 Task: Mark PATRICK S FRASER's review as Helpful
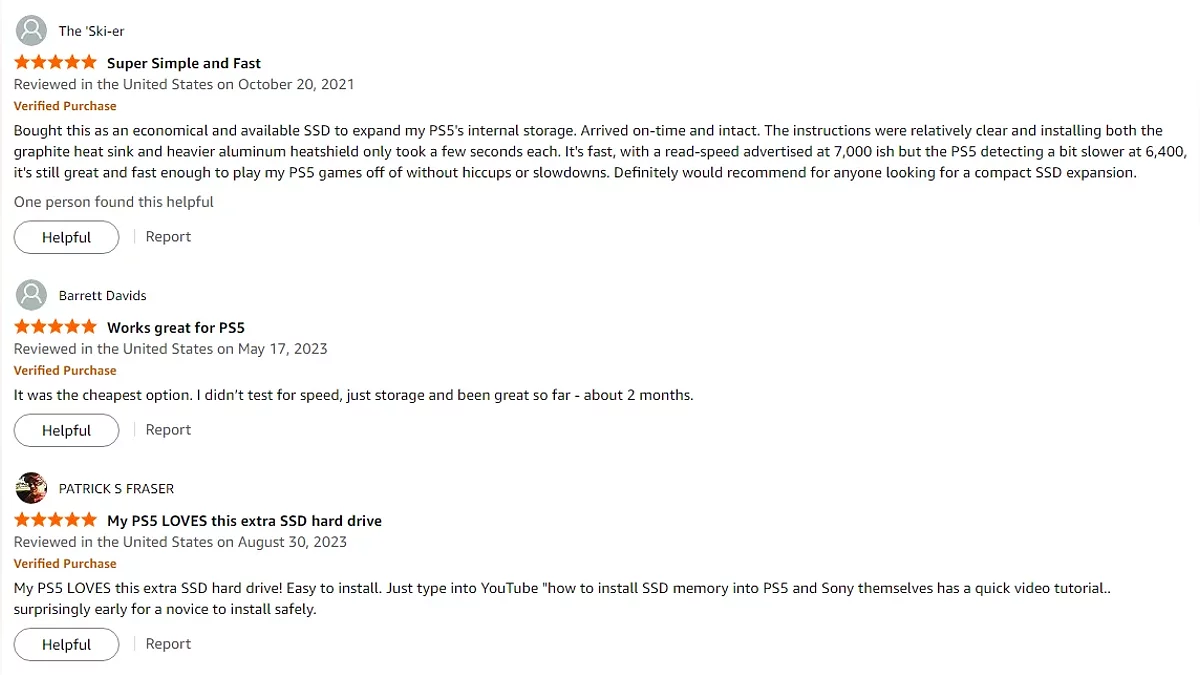[66, 644]
